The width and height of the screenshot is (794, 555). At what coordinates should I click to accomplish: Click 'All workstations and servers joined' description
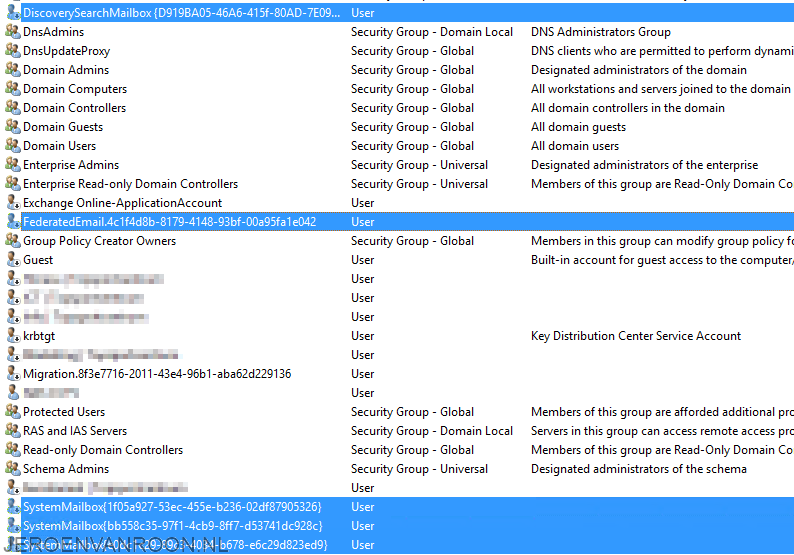[660, 89]
